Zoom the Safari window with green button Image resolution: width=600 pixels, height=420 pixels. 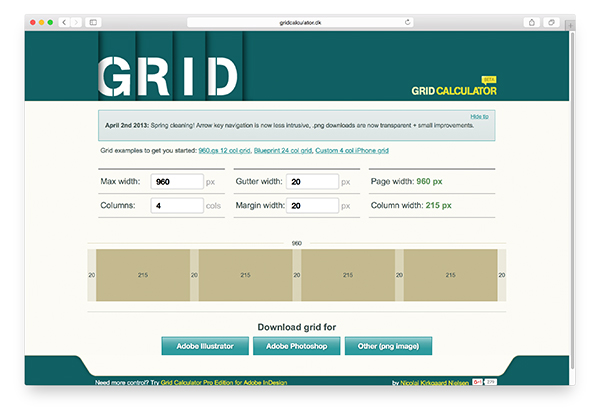point(50,23)
